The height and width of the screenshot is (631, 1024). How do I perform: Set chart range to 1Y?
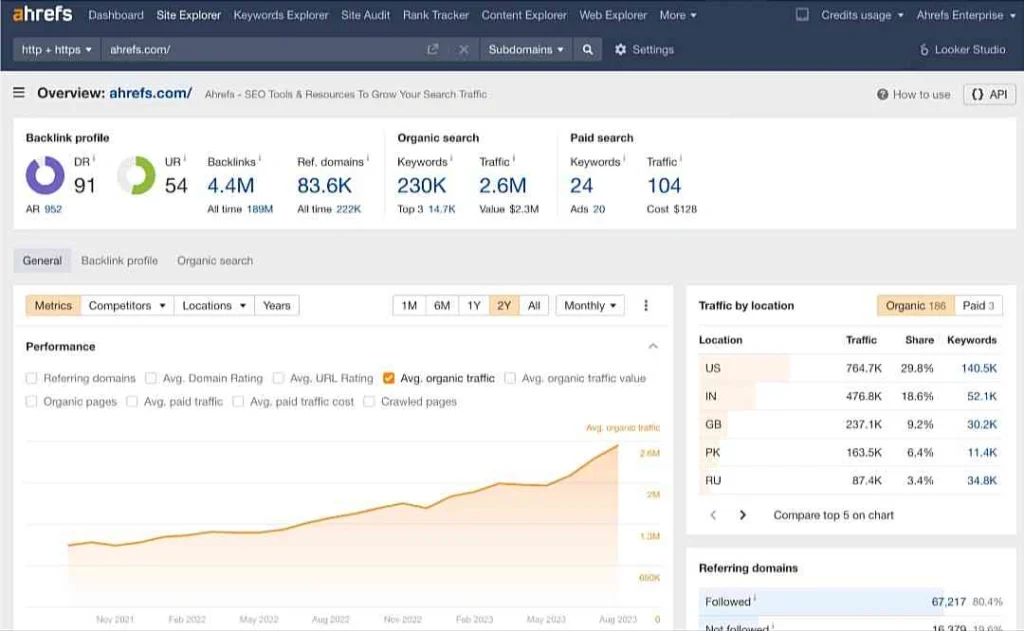coord(473,305)
